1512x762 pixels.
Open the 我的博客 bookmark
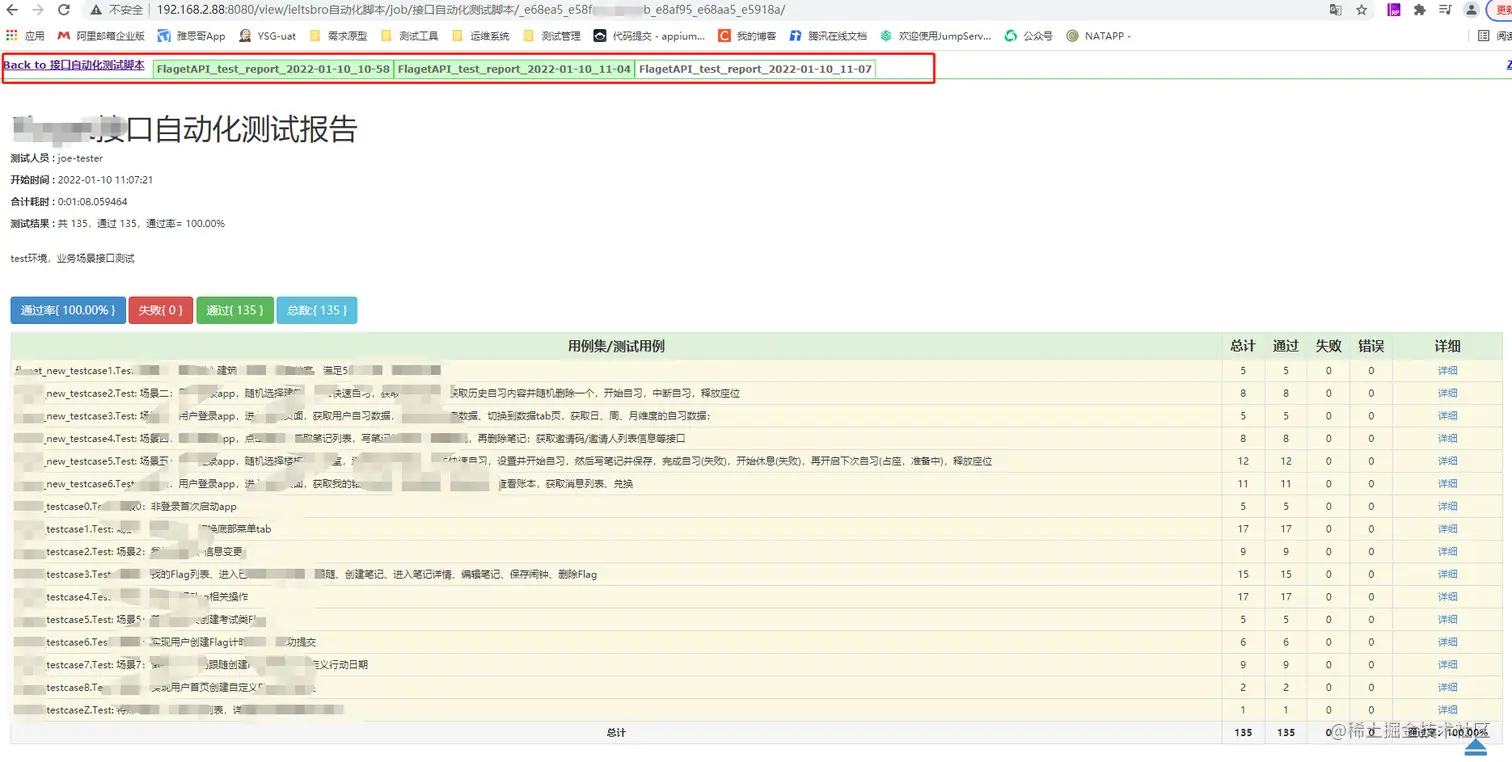point(747,36)
